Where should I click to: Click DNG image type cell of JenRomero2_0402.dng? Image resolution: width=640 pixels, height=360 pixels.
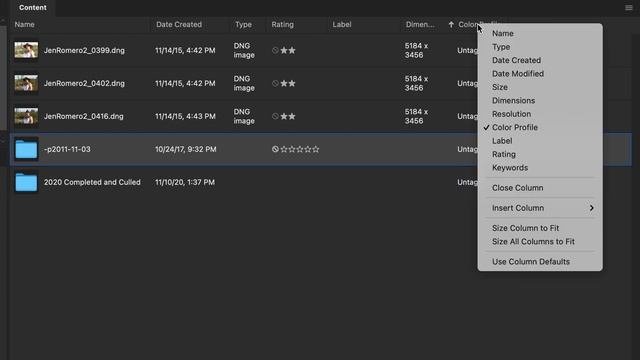[244, 83]
